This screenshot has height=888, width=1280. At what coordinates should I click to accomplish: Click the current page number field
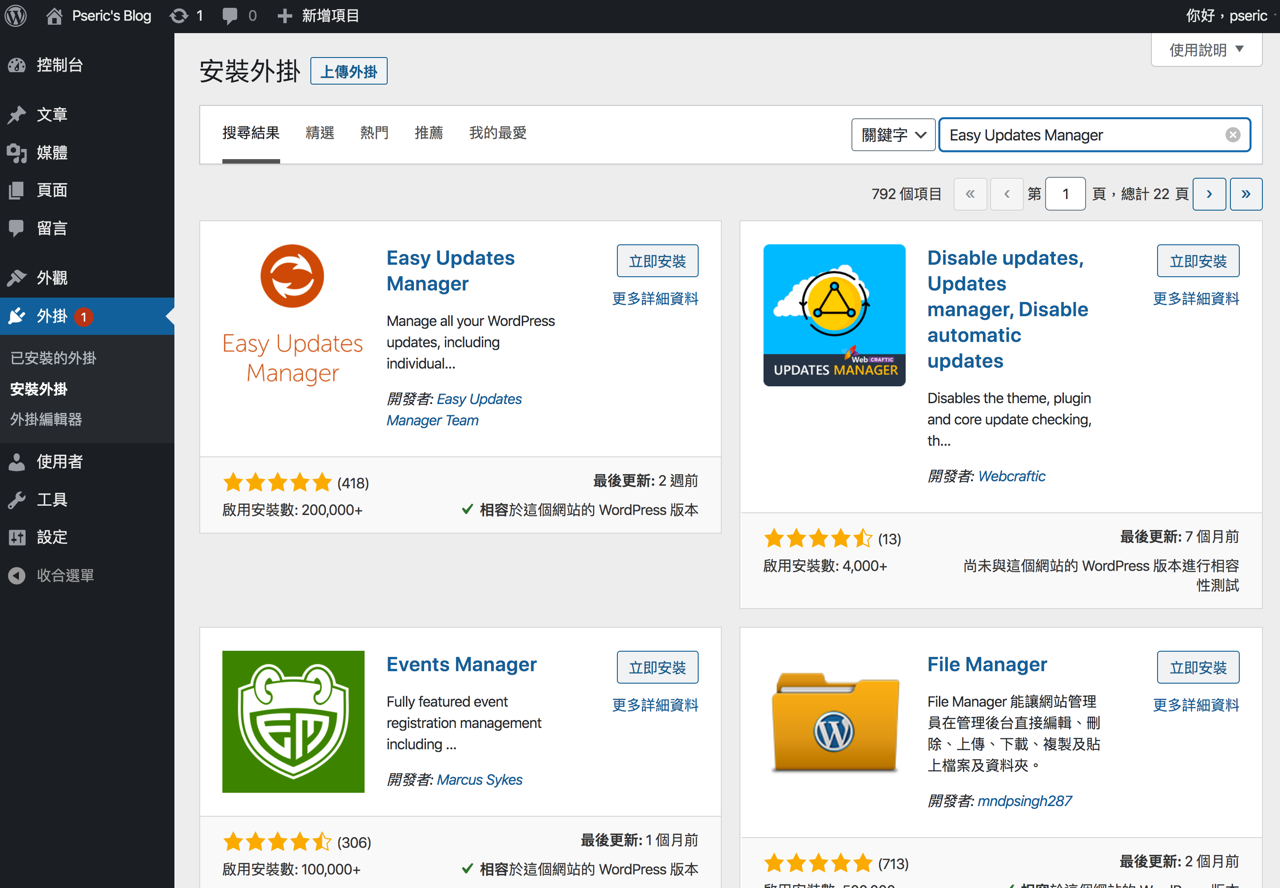coord(1066,194)
